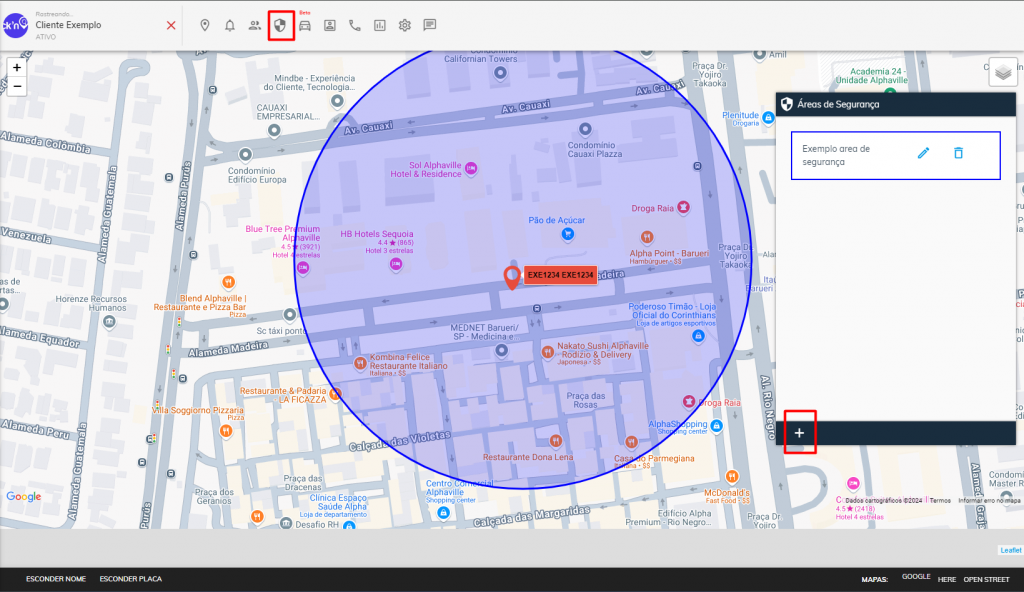Click the Esconder Nome option
Screen dimensions: 1024x592
pos(56,579)
